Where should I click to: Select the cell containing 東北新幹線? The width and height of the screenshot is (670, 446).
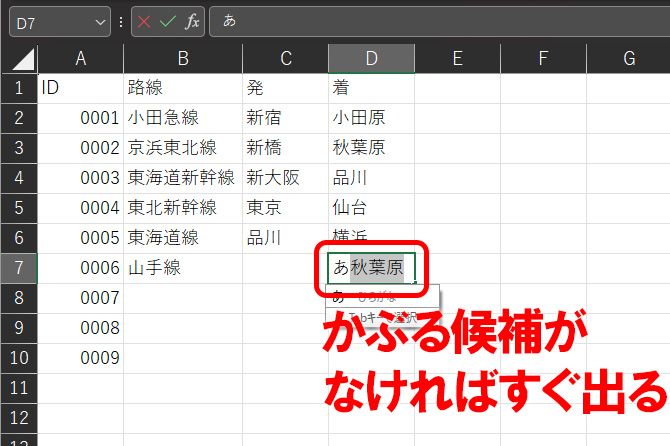tap(183, 208)
